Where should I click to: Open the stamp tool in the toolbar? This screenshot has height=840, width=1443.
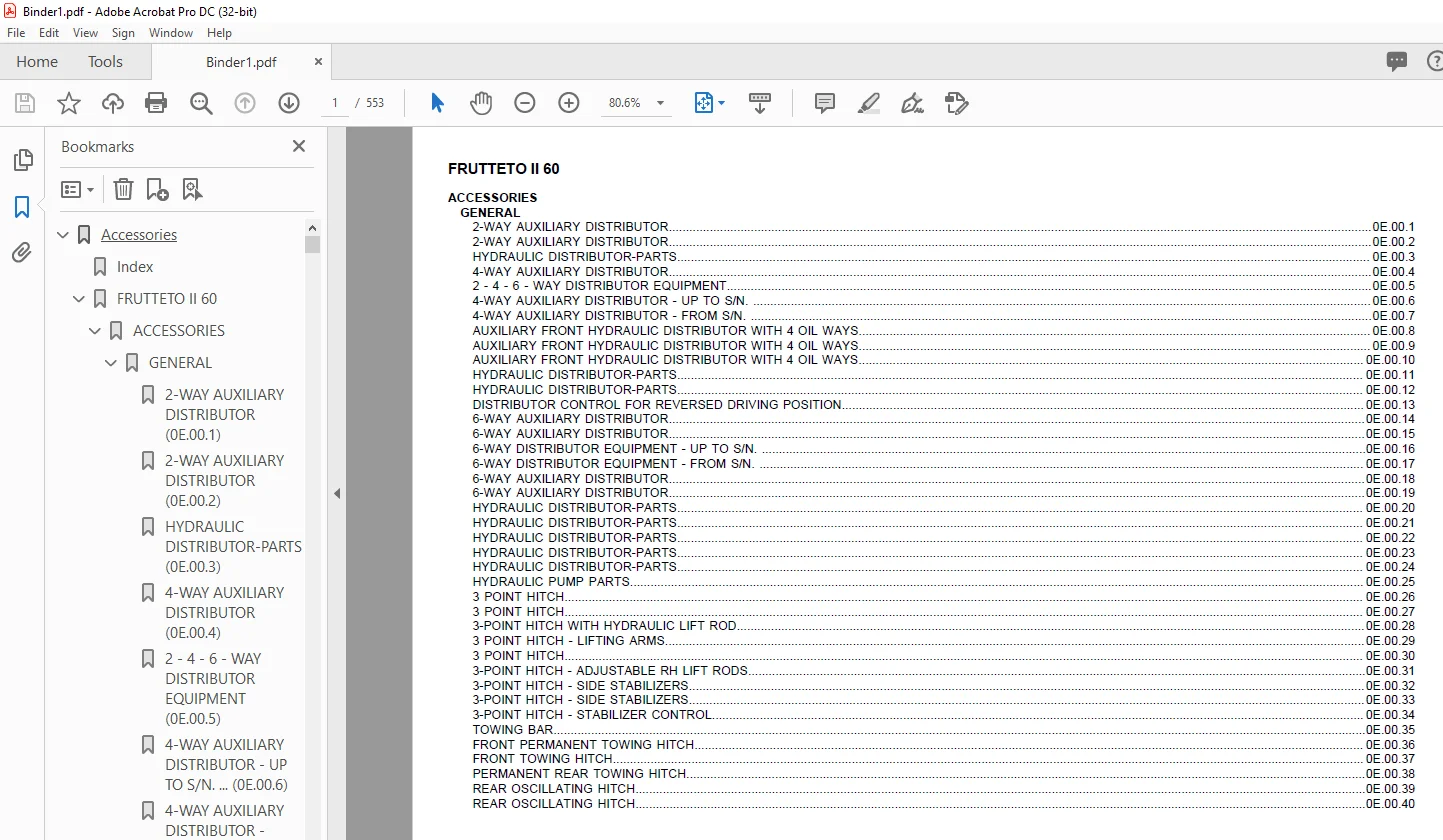[x=956, y=103]
